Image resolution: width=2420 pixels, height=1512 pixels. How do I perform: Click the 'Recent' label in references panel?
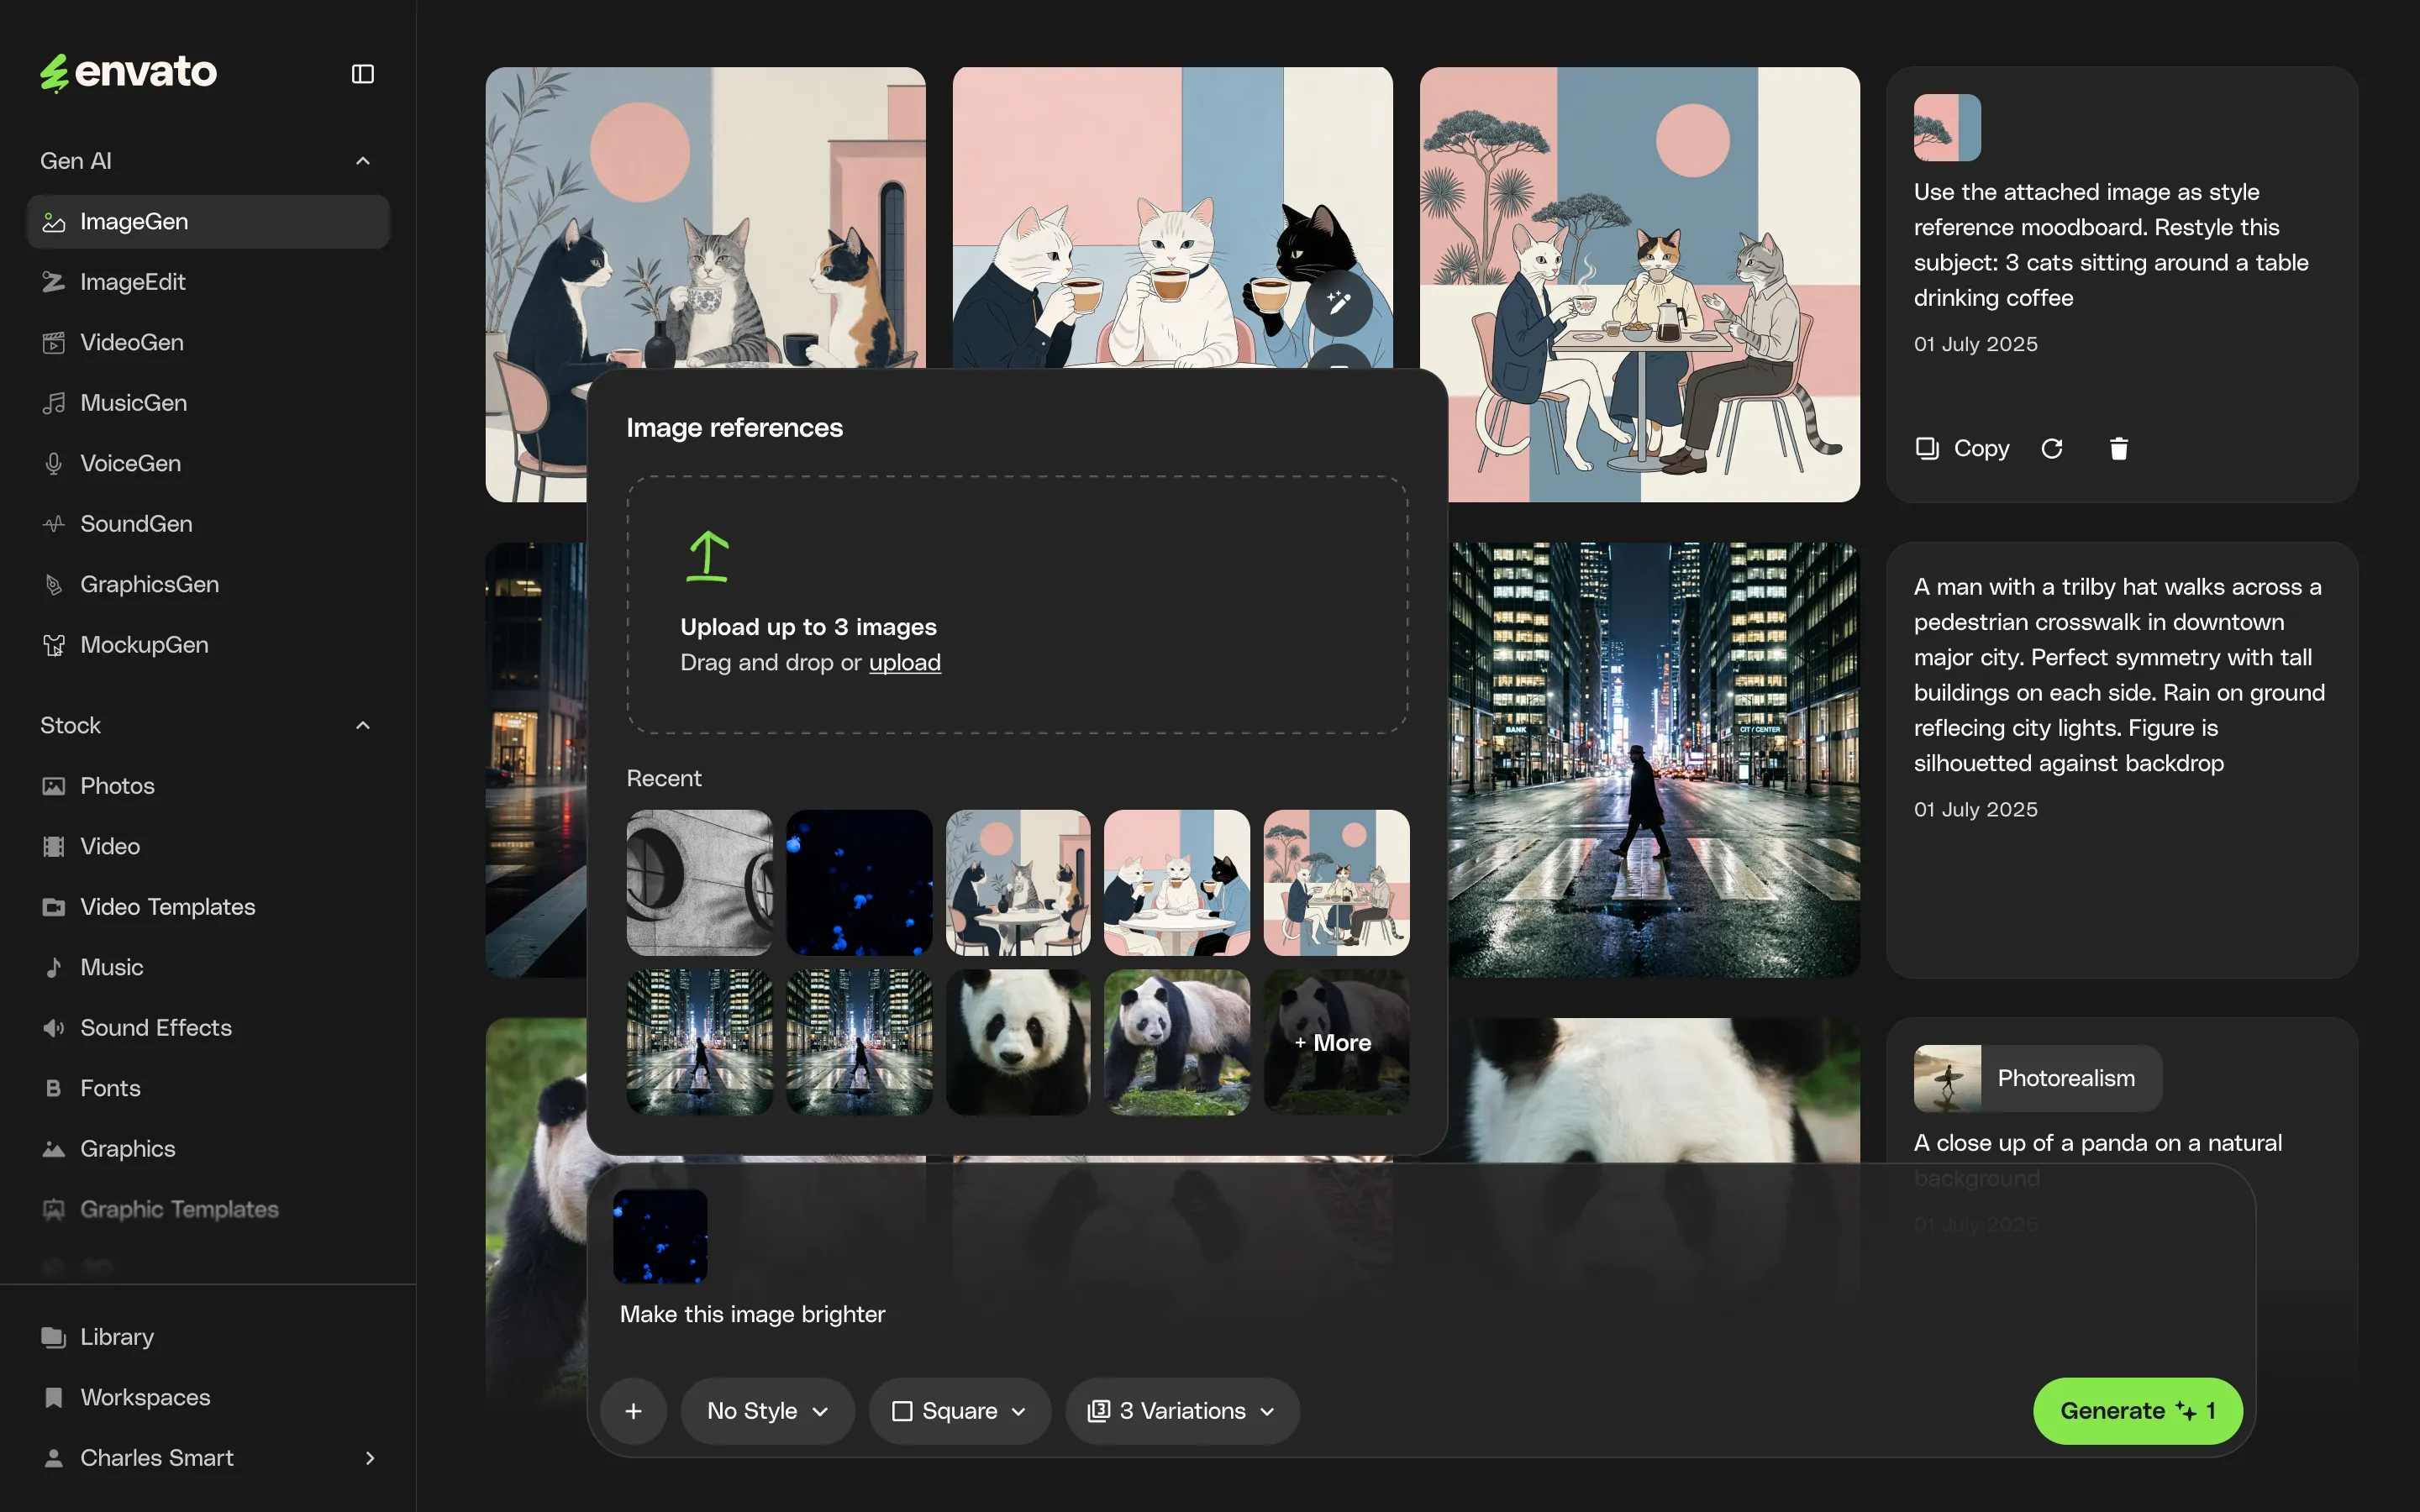tap(664, 778)
